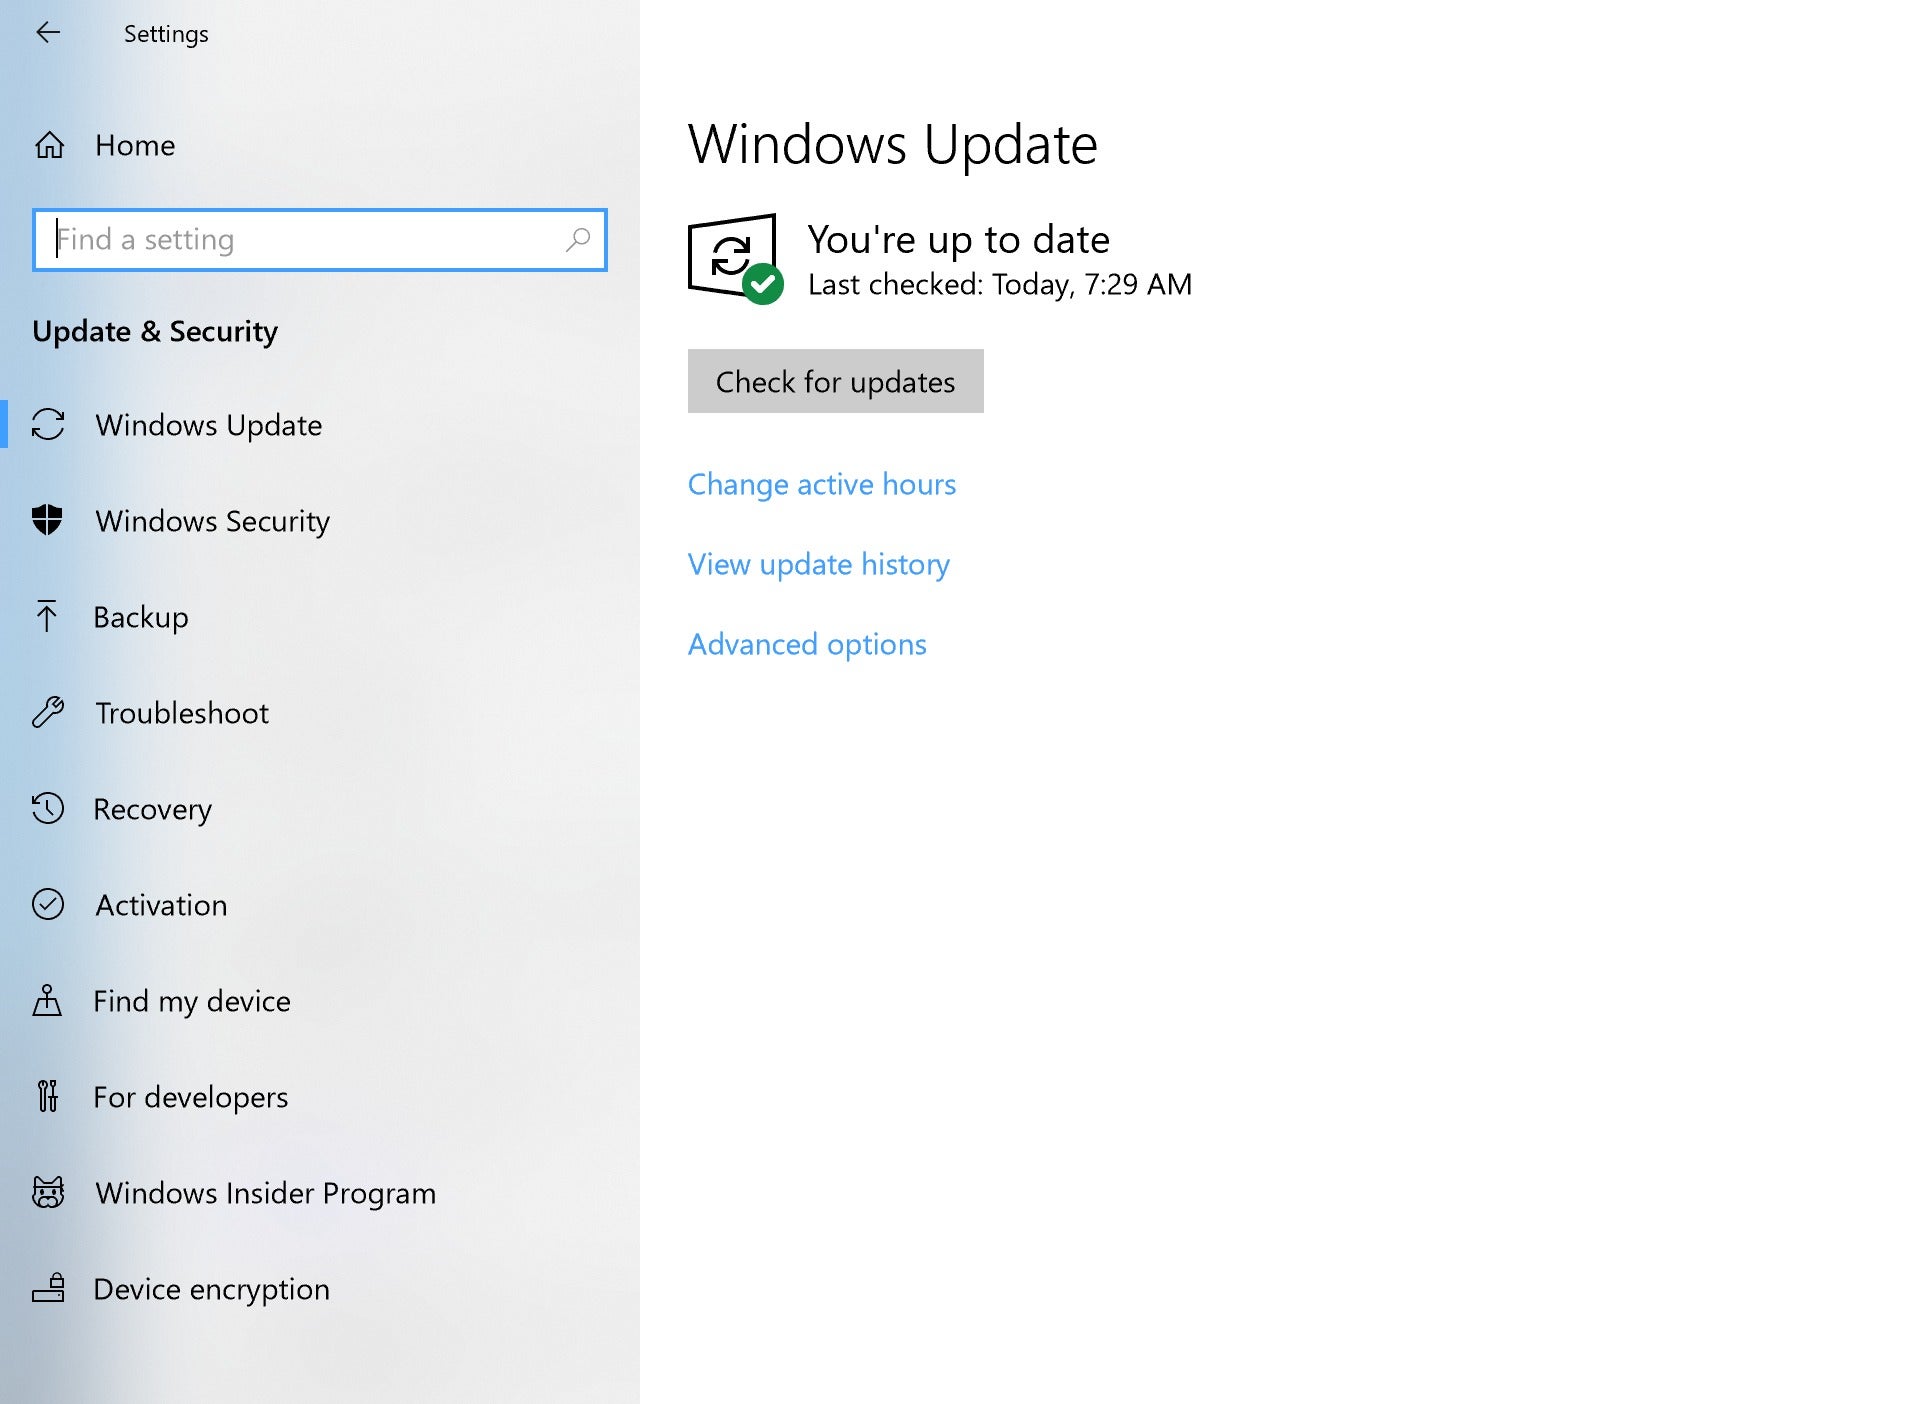Image resolution: width=1929 pixels, height=1404 pixels.
Task: Select Windows Insider Program menu item
Action: (265, 1193)
